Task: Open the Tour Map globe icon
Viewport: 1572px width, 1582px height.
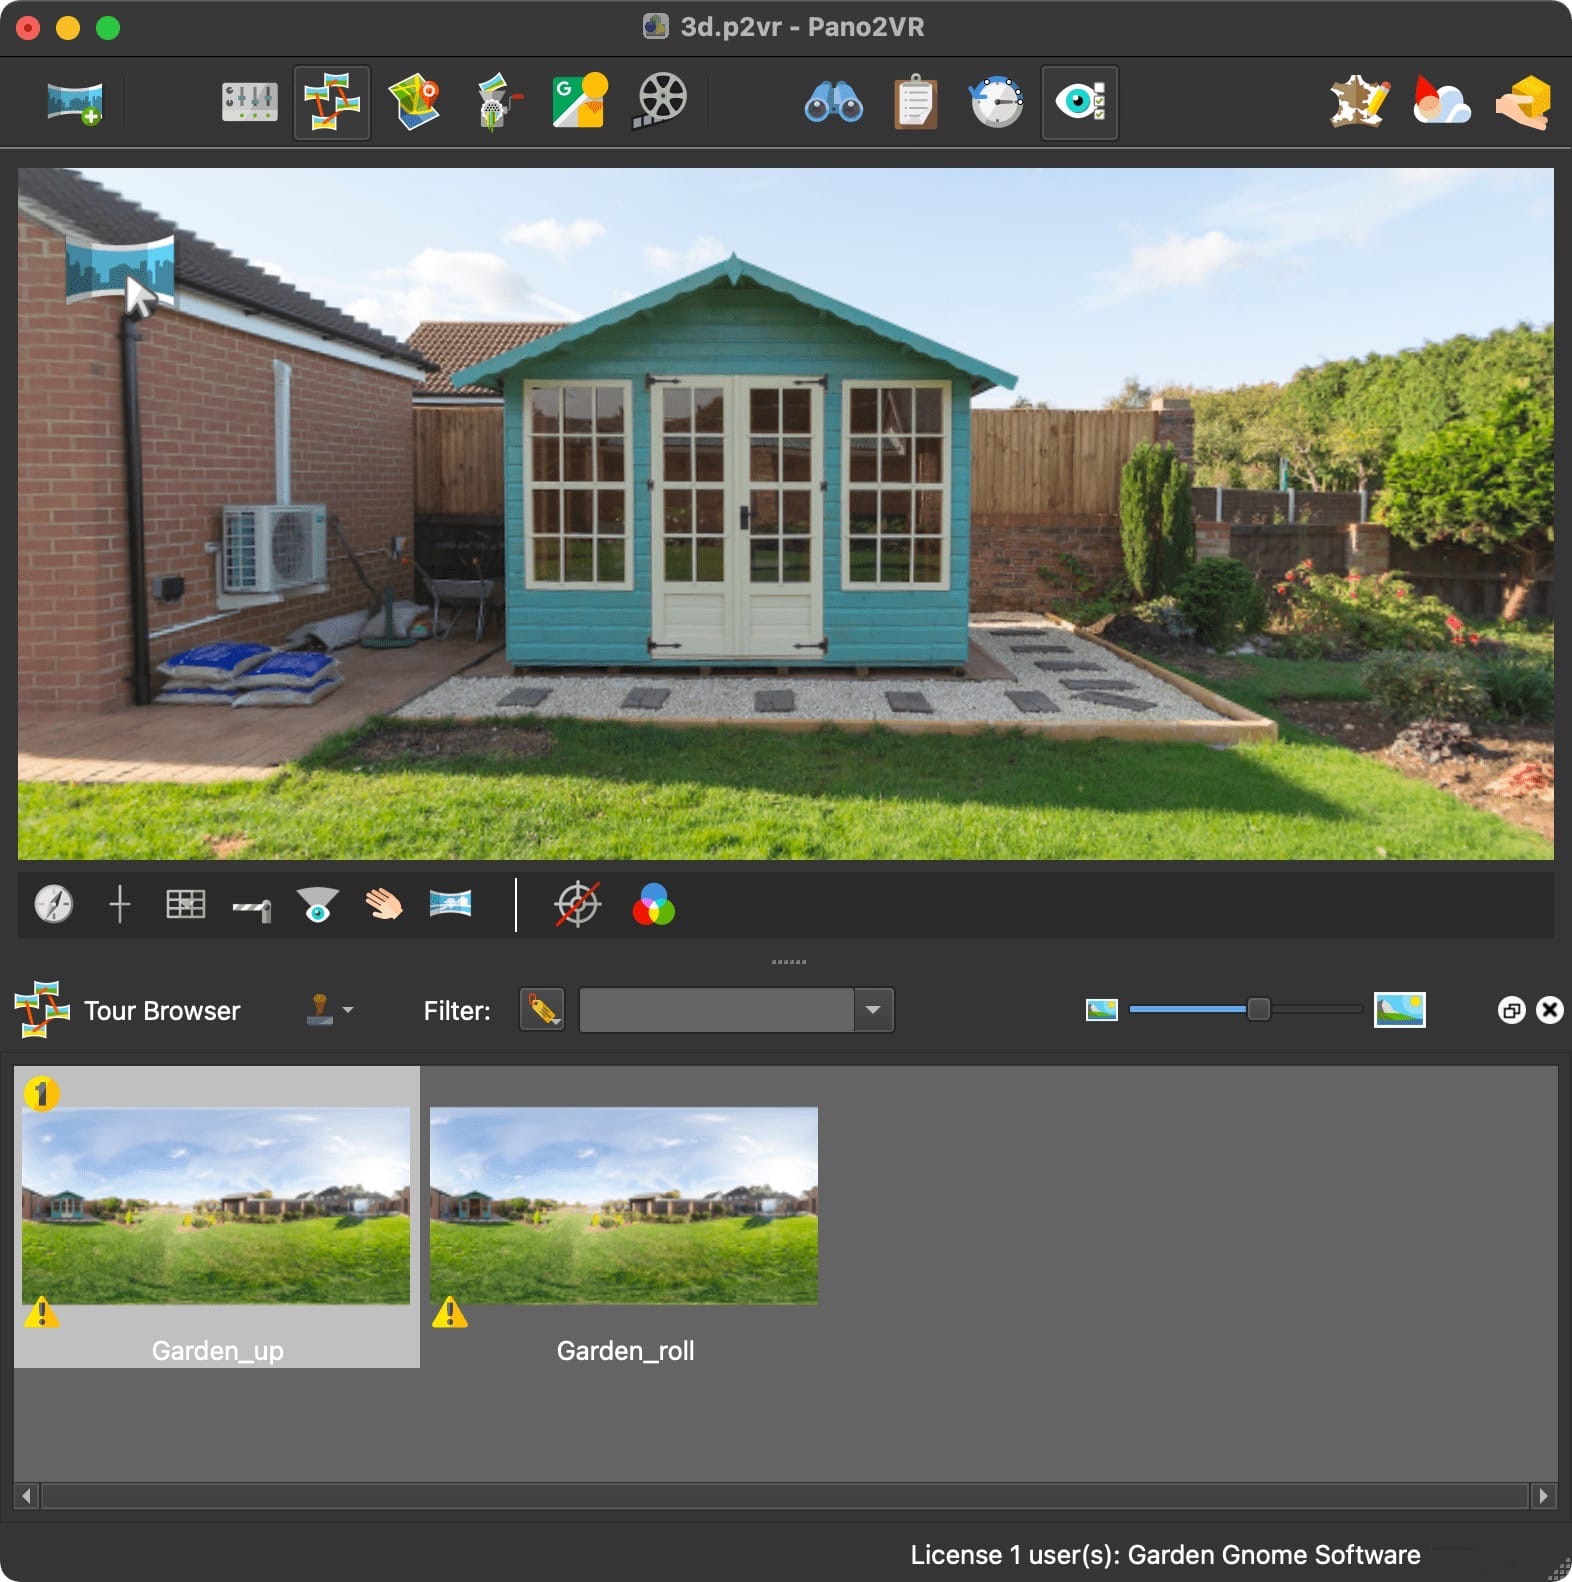Action: 415,102
